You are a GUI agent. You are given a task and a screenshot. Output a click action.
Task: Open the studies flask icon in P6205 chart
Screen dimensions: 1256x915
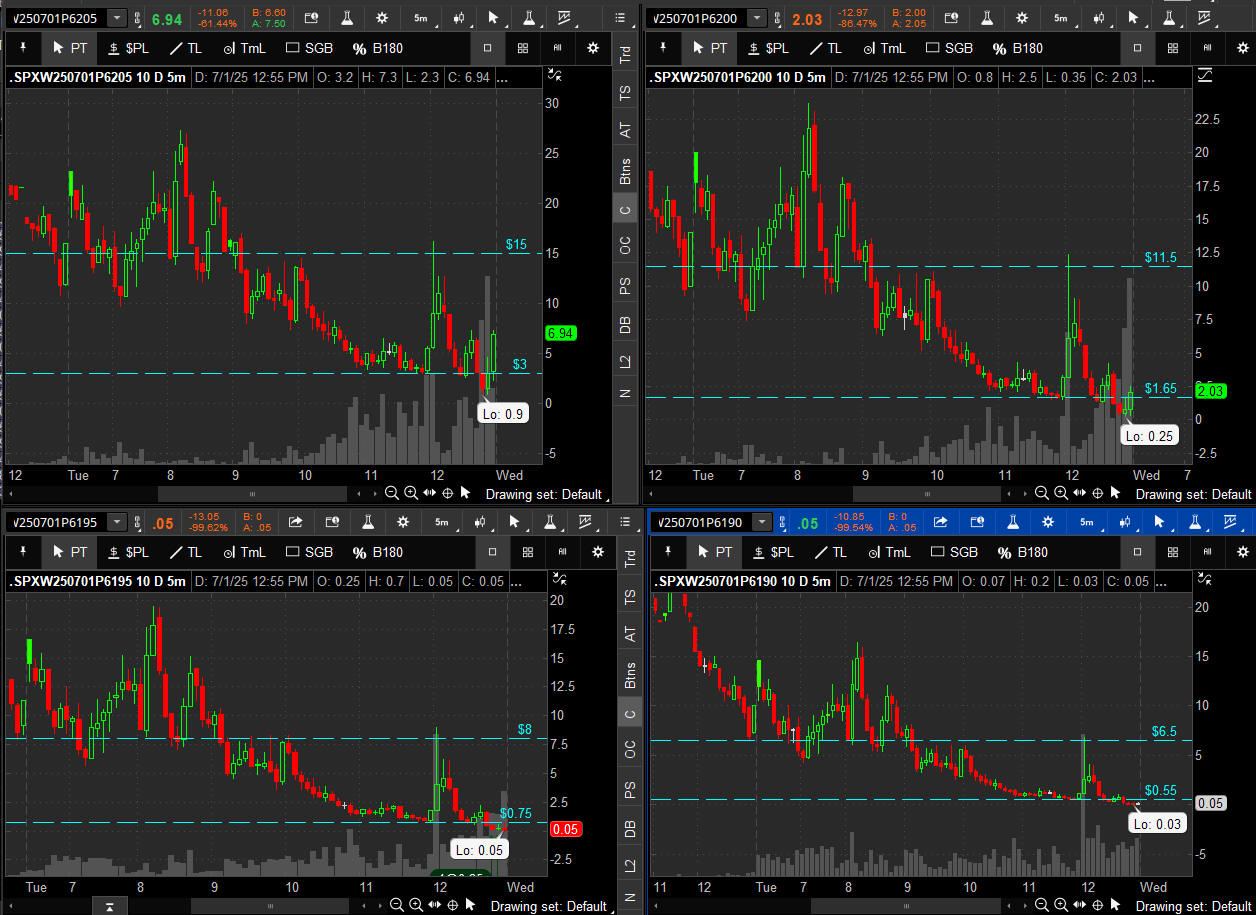pos(344,18)
